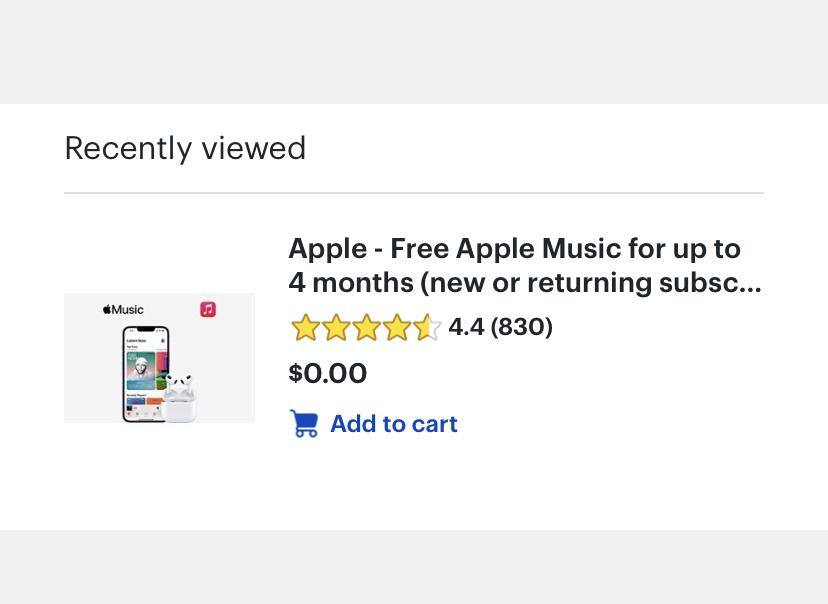Click the Apple Music product thumbnail
The image size is (828, 604).
[159, 358]
